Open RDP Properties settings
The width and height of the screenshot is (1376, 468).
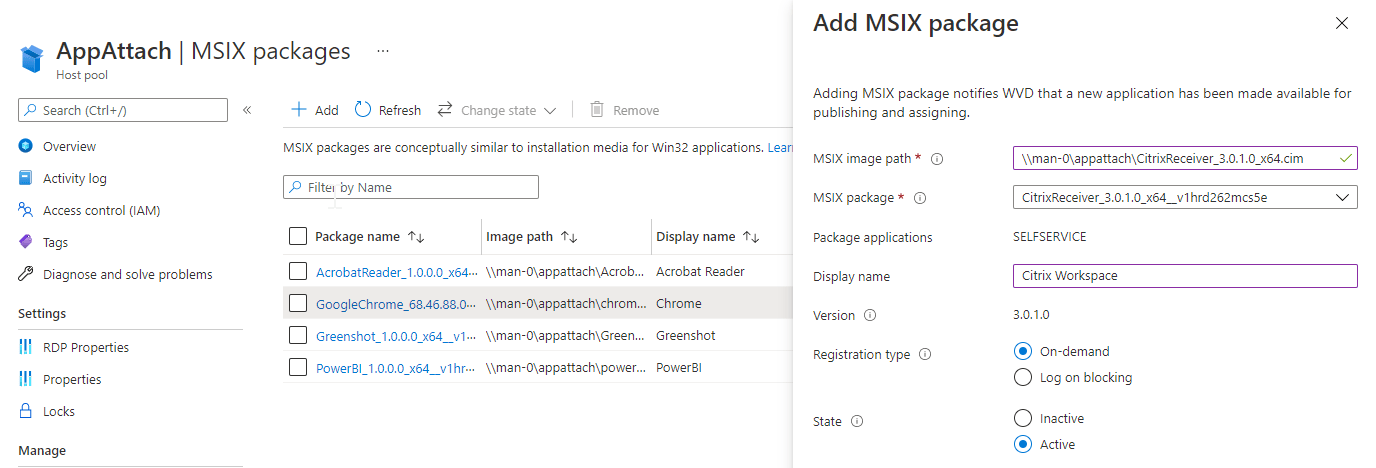pos(86,347)
